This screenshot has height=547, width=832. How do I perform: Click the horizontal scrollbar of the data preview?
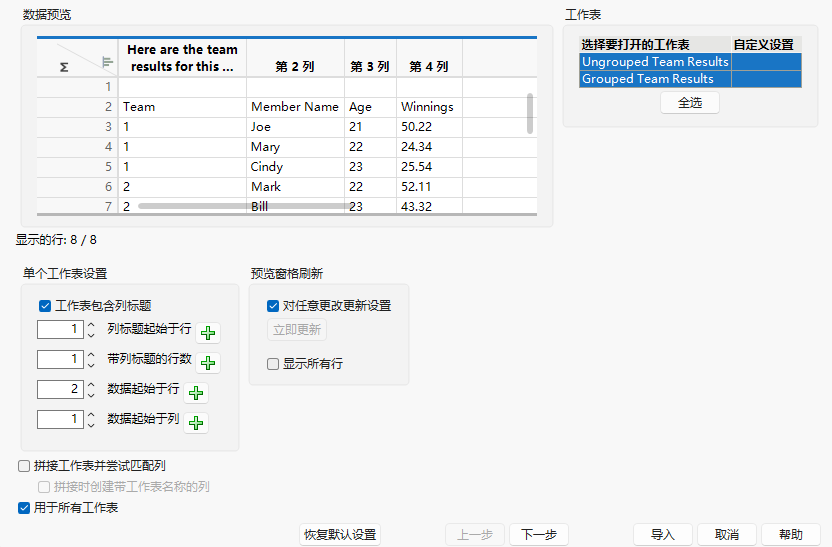pyautogui.click(x=244, y=206)
